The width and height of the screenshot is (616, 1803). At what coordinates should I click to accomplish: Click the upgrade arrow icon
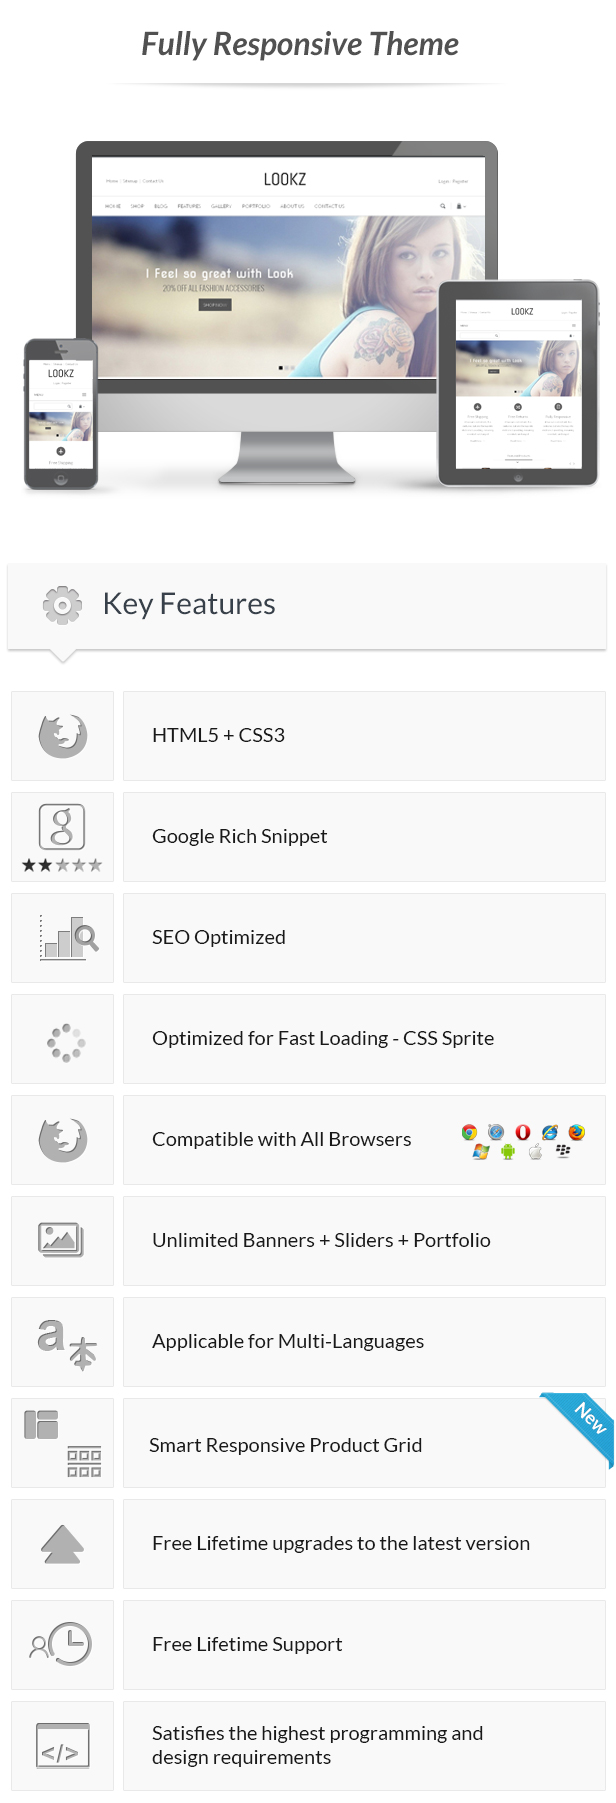[x=62, y=1544]
